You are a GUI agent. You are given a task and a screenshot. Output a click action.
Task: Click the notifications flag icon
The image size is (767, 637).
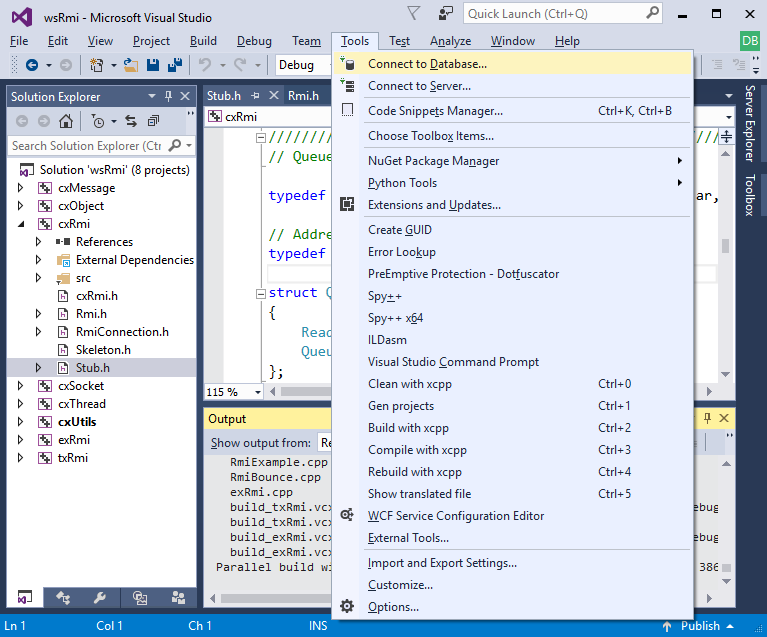point(414,13)
